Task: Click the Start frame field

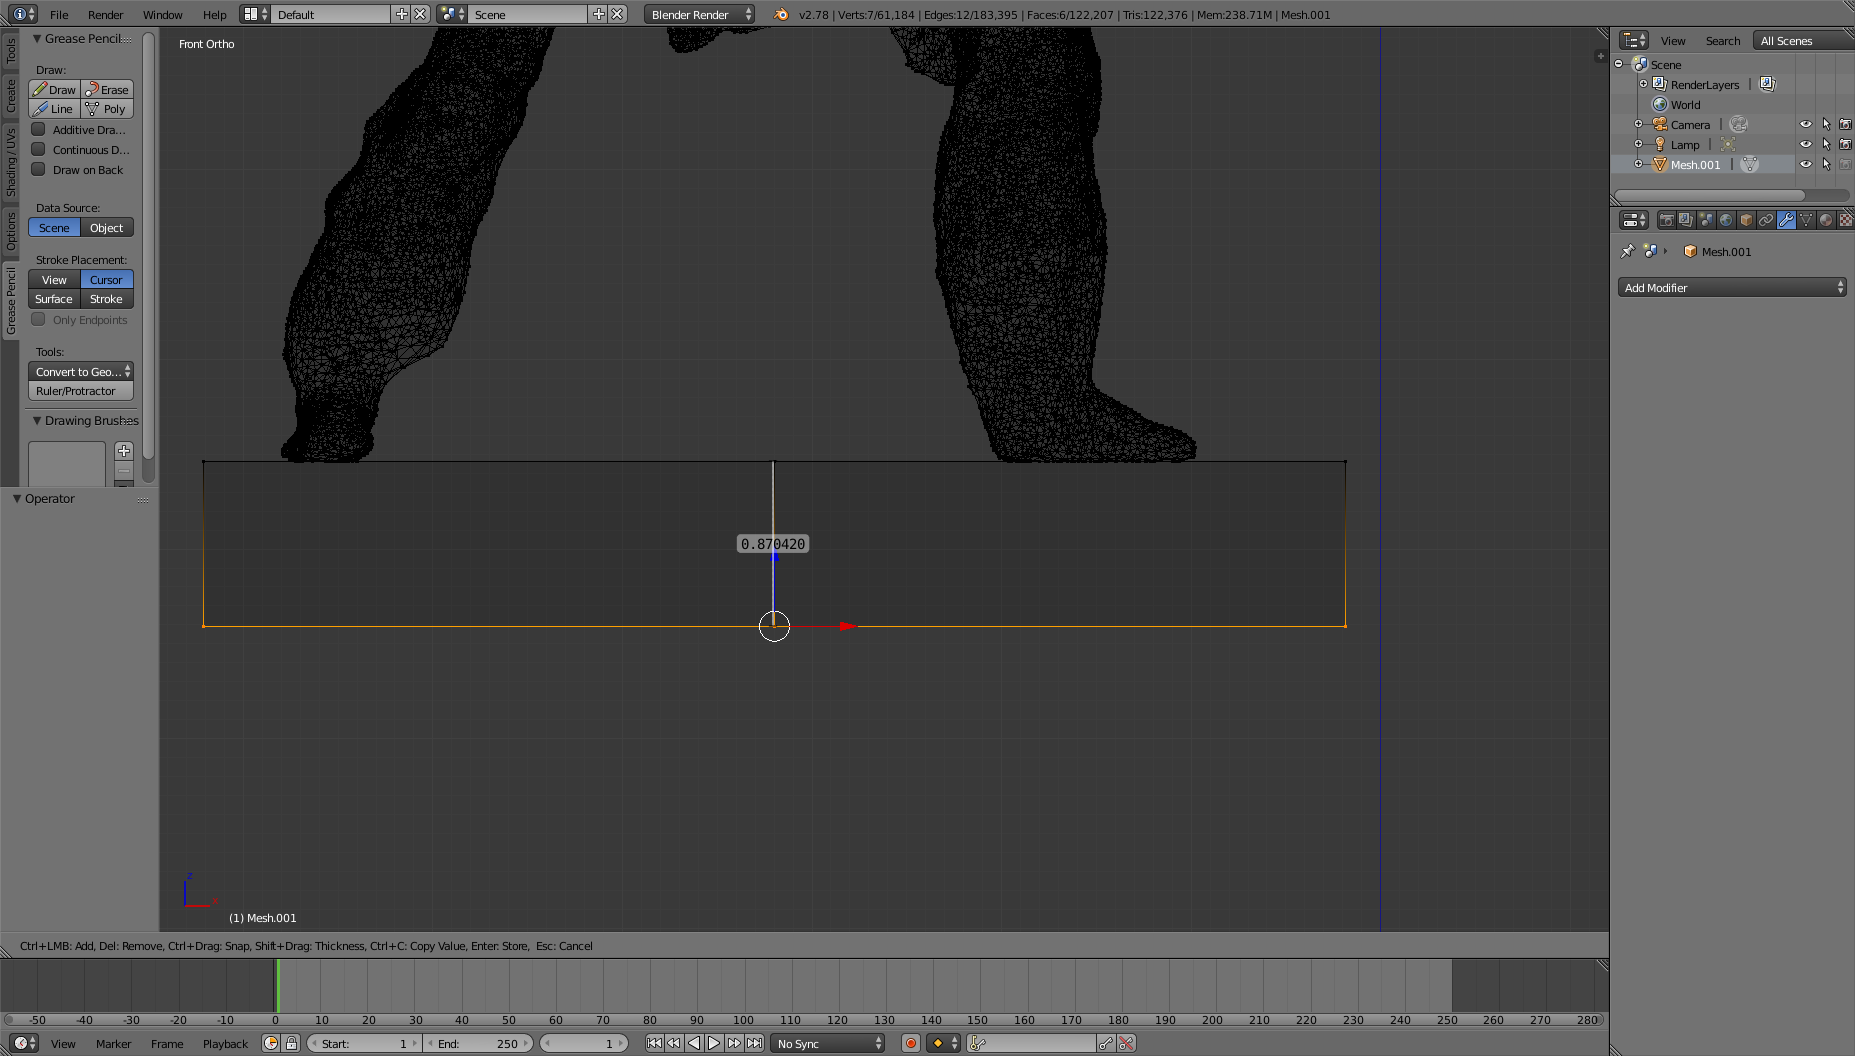Action: 364,1043
